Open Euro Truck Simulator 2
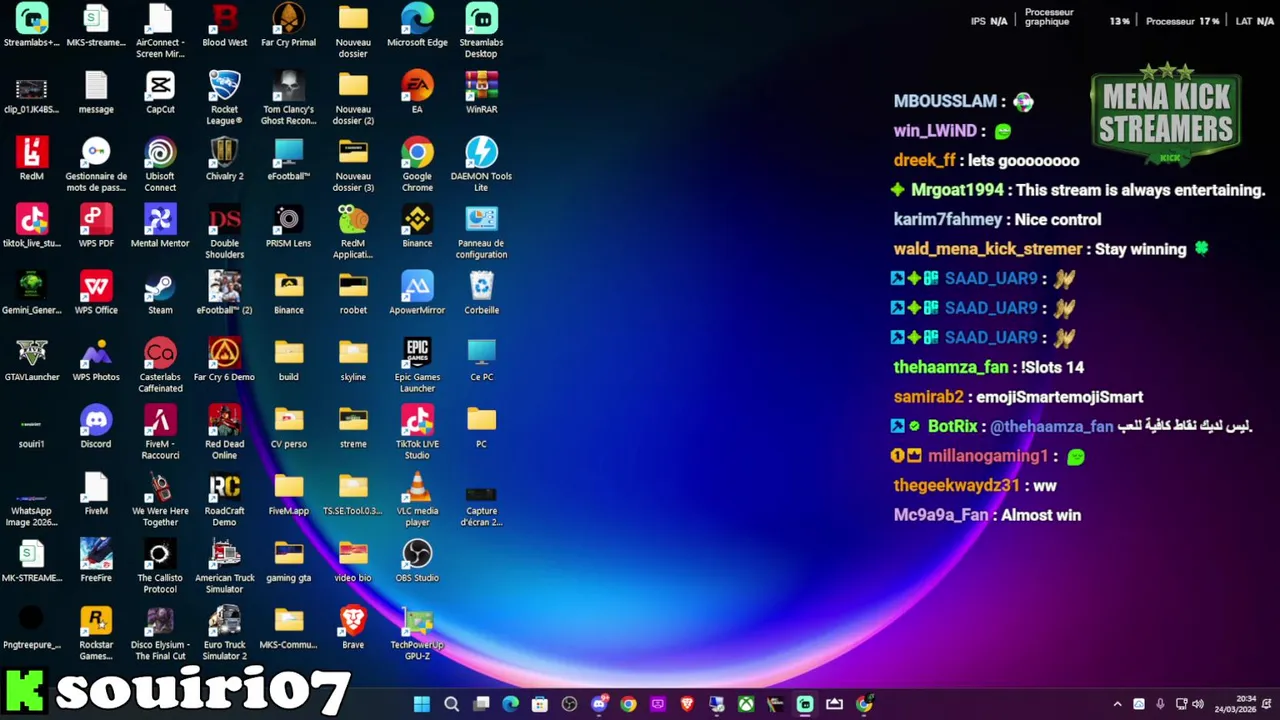The image size is (1280, 720). 224,634
